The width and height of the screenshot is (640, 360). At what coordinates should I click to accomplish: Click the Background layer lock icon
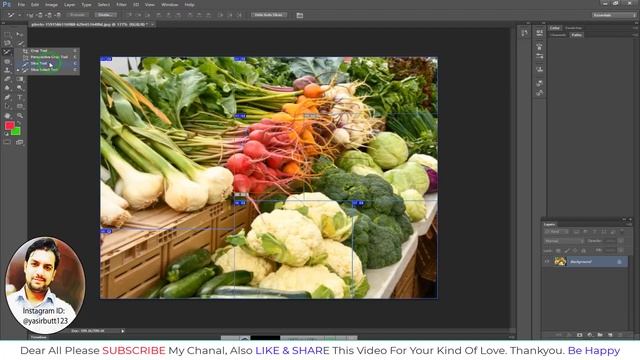pos(619,262)
